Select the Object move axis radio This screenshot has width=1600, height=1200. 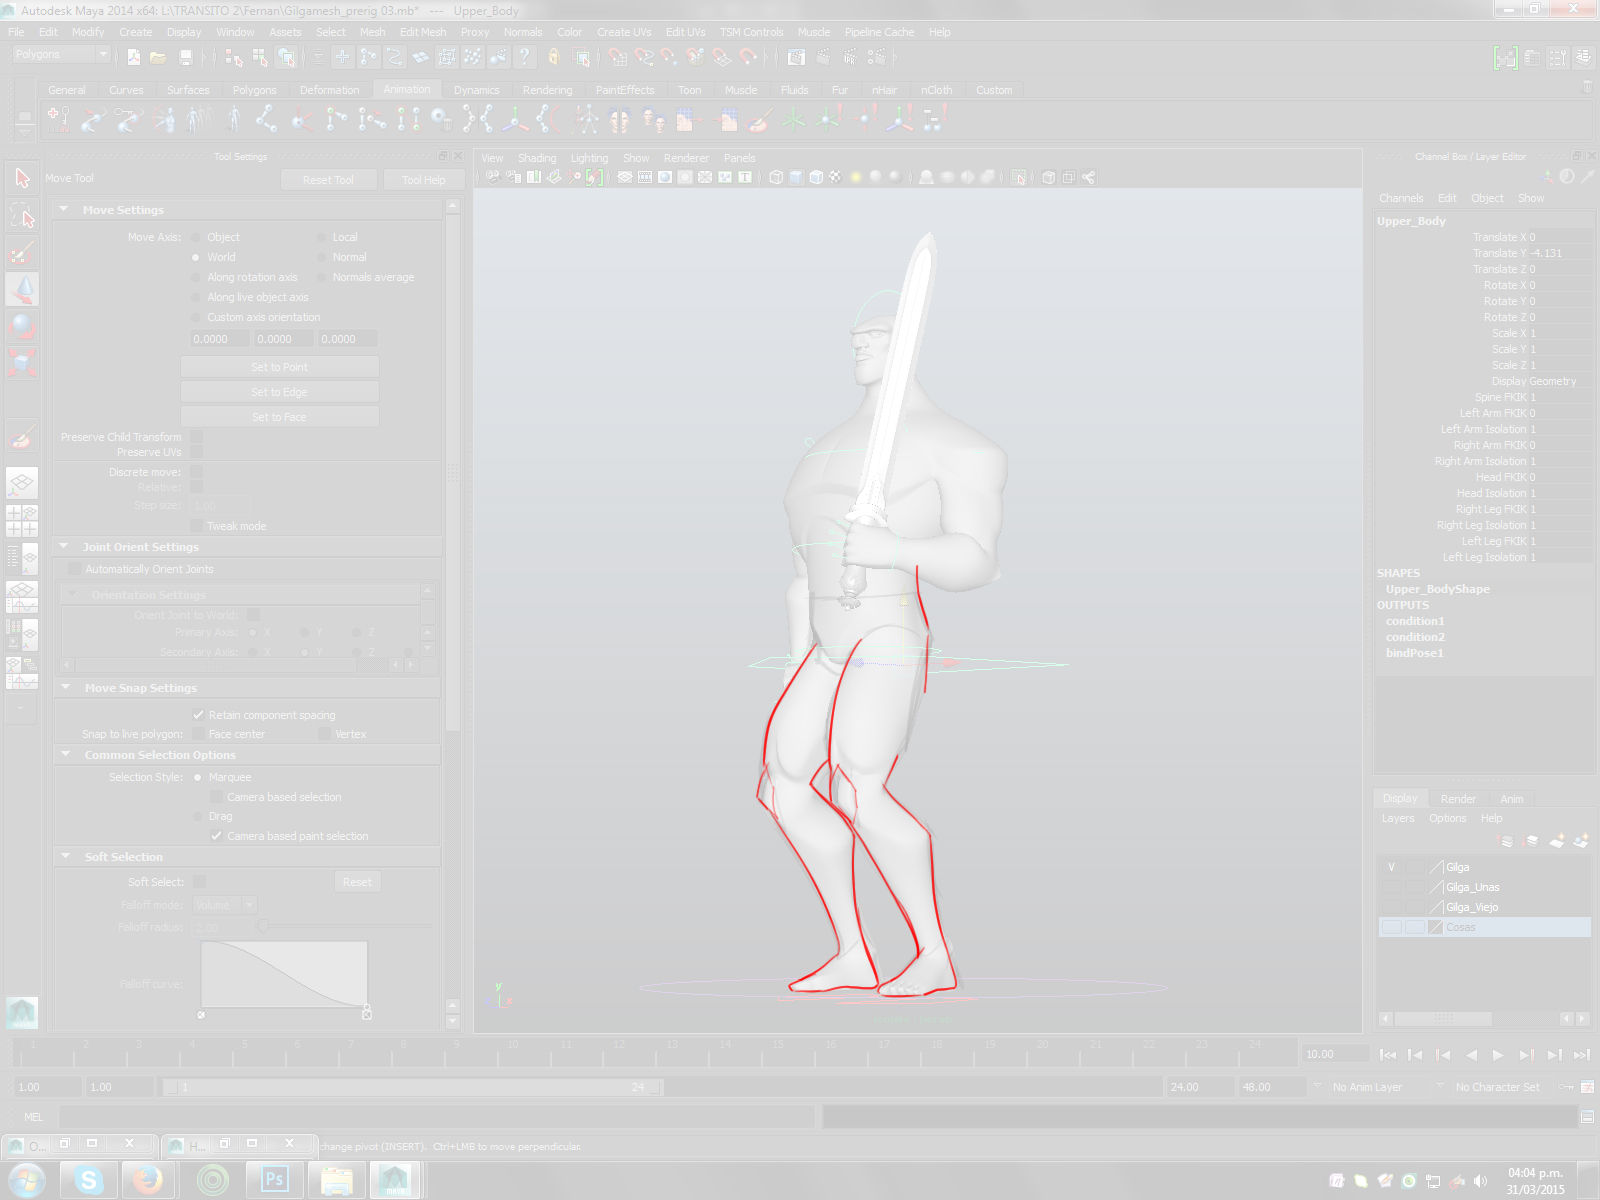click(196, 237)
